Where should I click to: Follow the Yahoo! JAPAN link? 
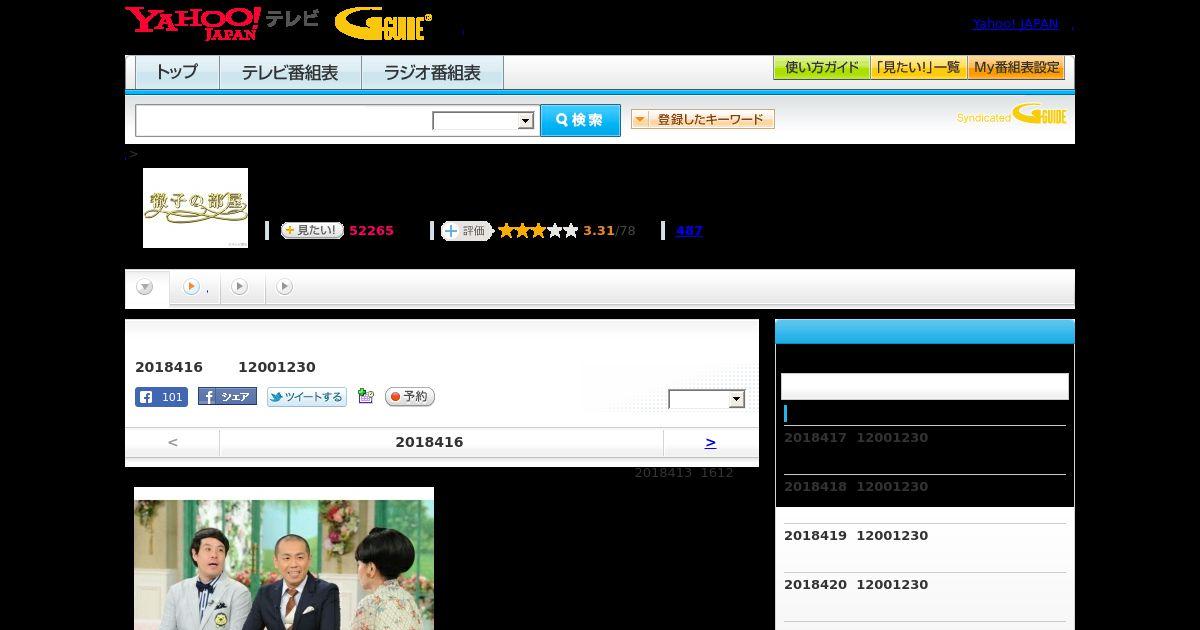tap(1015, 24)
